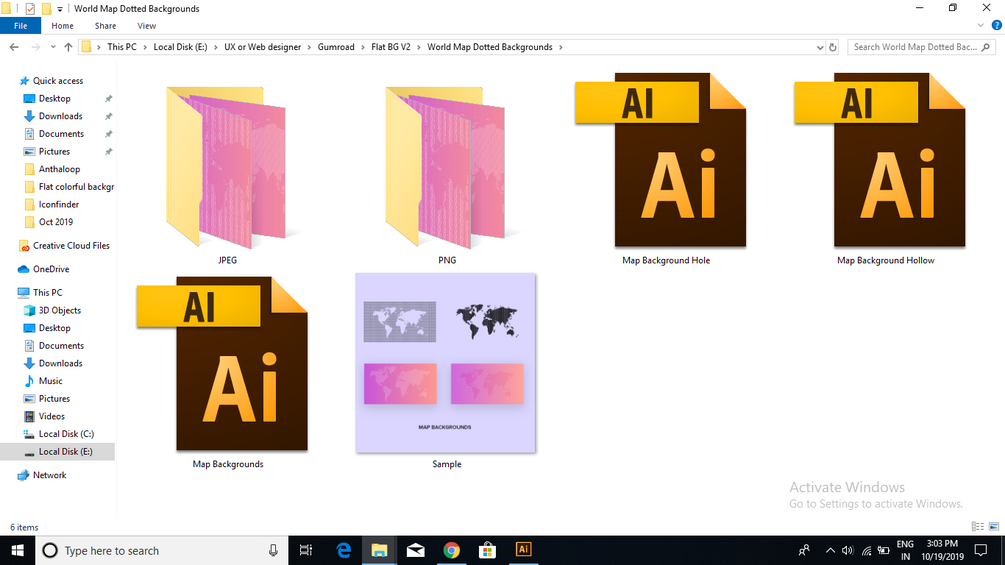Click Gumroad in the breadcrumb path
The image size is (1005, 565).
[336, 47]
